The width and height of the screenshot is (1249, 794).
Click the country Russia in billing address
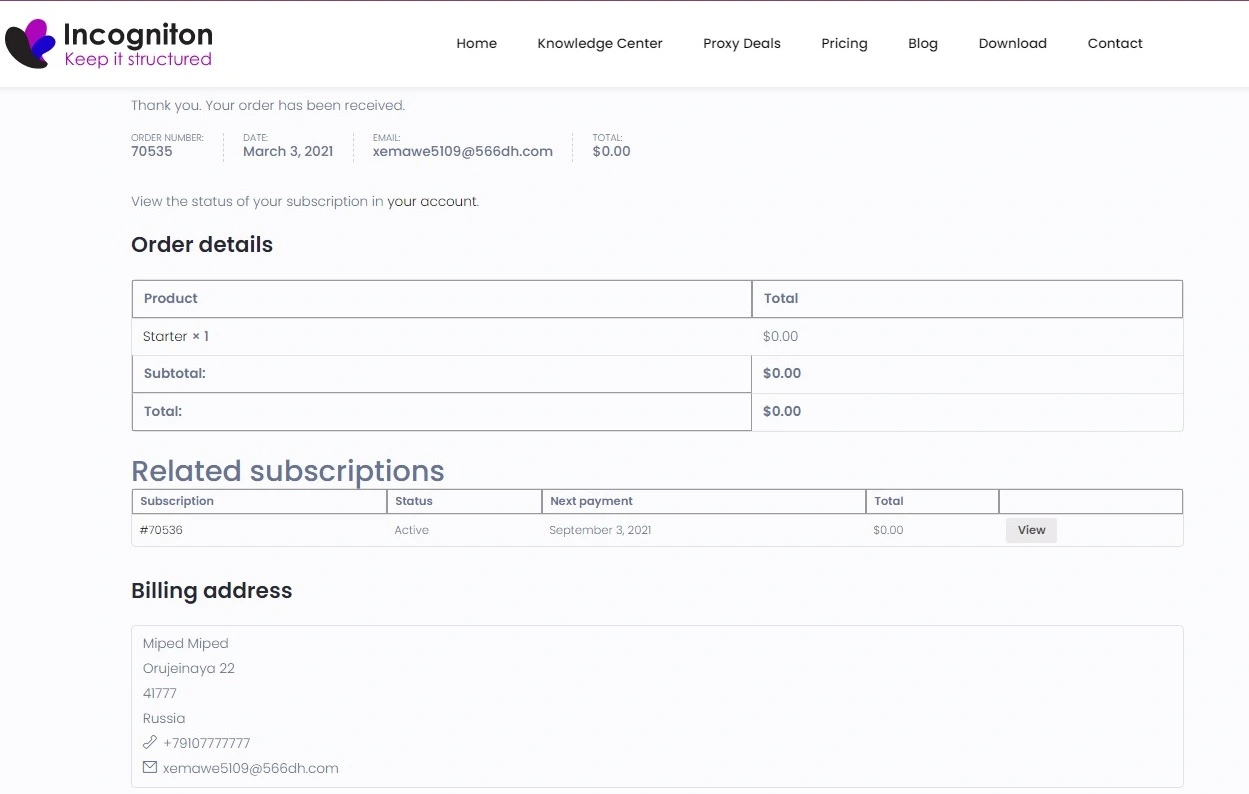(164, 718)
